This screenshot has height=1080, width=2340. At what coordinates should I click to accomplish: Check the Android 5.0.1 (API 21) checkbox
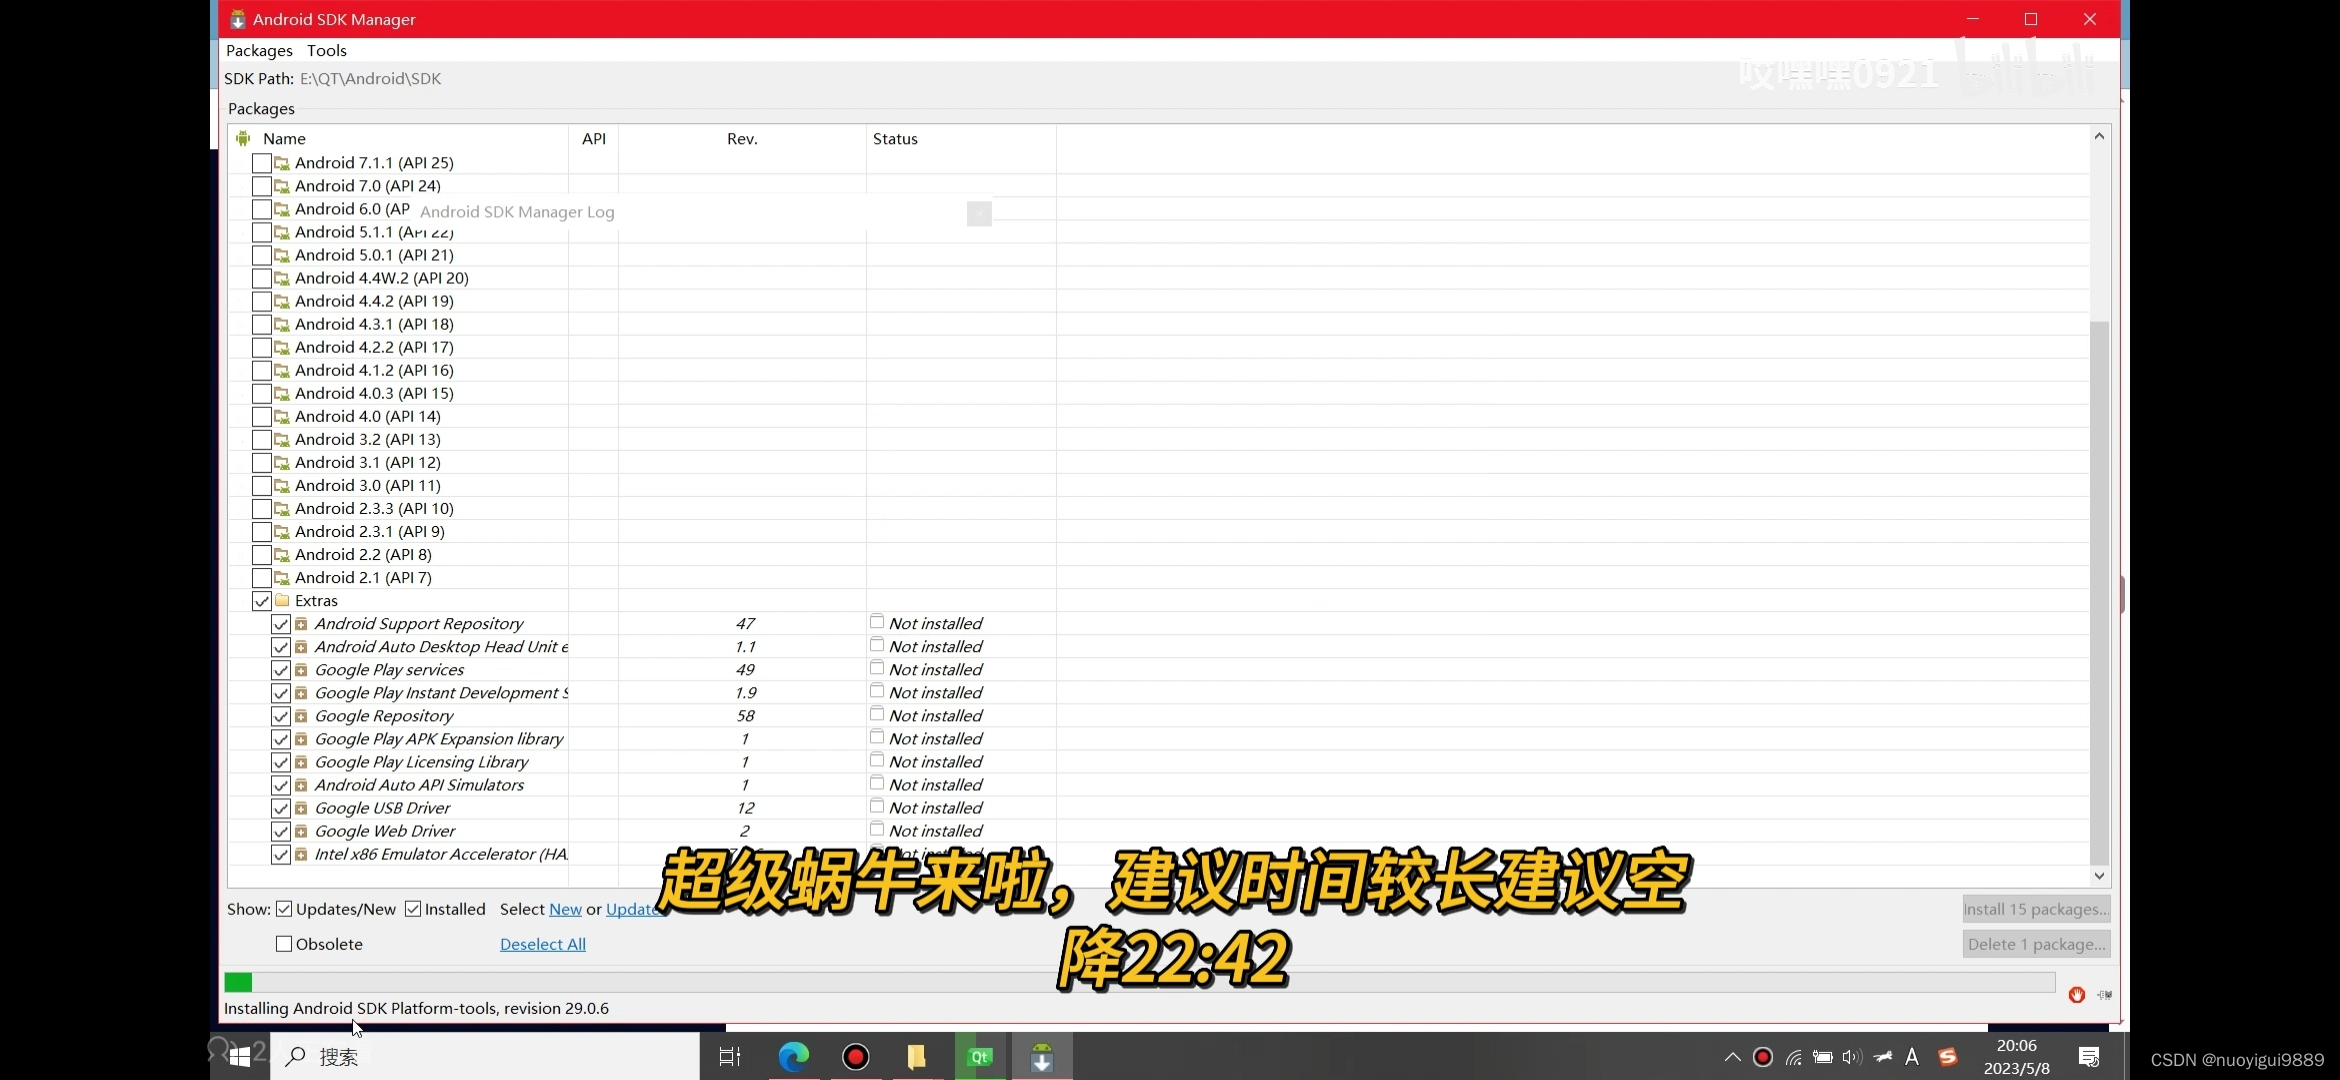coord(262,255)
